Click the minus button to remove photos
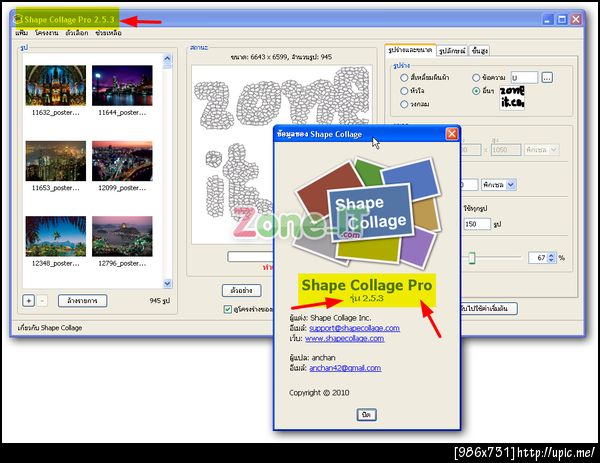This screenshot has height=463, width=600. coord(42,301)
